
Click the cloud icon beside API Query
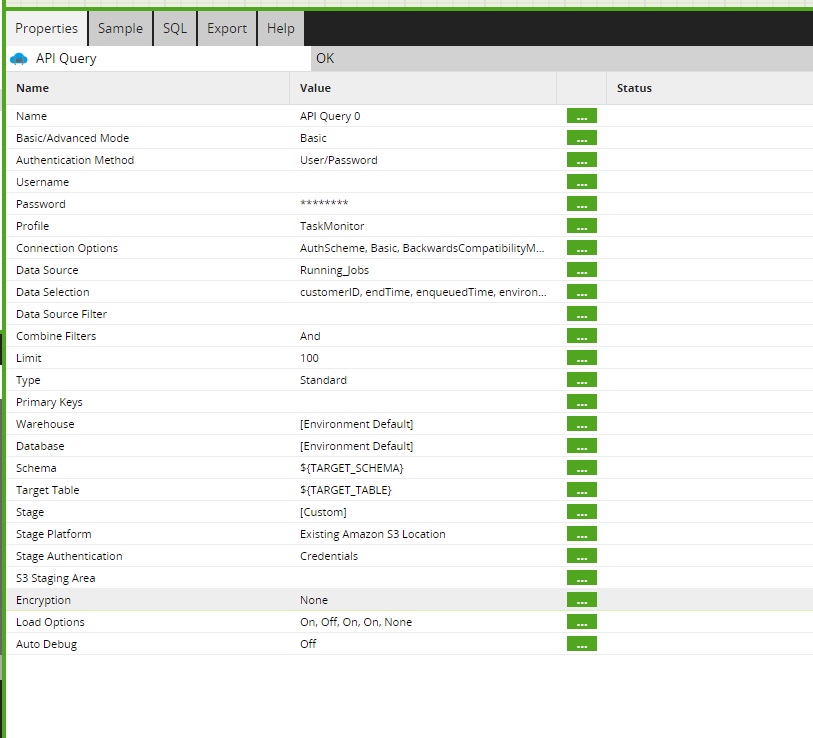tap(18, 58)
